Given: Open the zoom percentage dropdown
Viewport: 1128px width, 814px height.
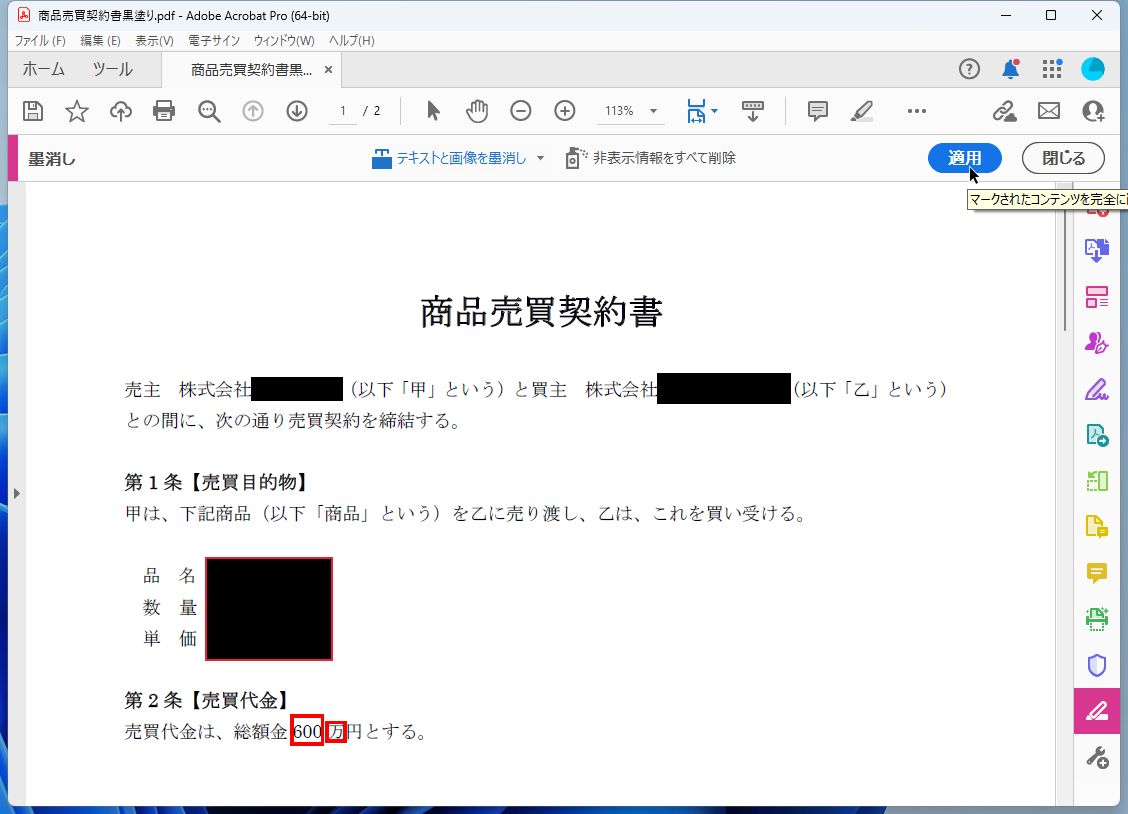Looking at the screenshot, I should [x=652, y=111].
